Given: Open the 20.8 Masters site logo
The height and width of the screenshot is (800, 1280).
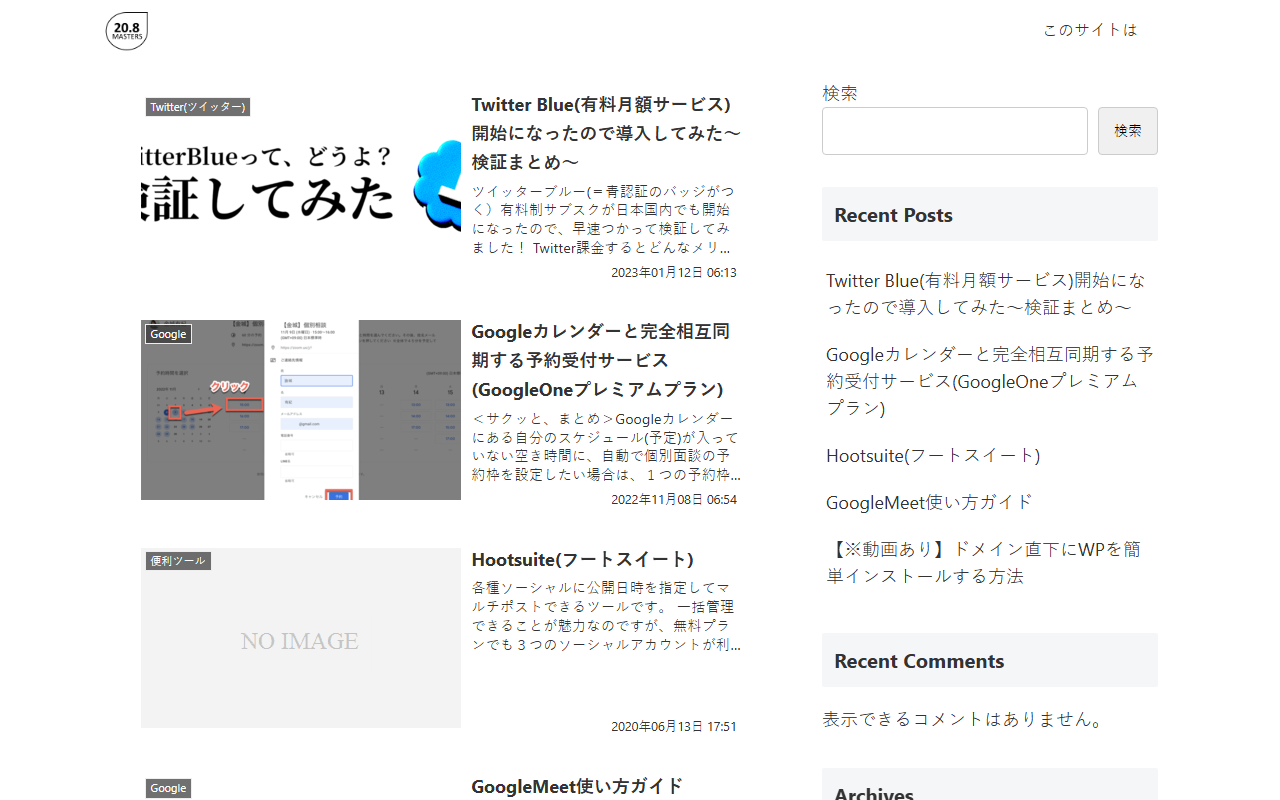Looking at the screenshot, I should 127,30.
